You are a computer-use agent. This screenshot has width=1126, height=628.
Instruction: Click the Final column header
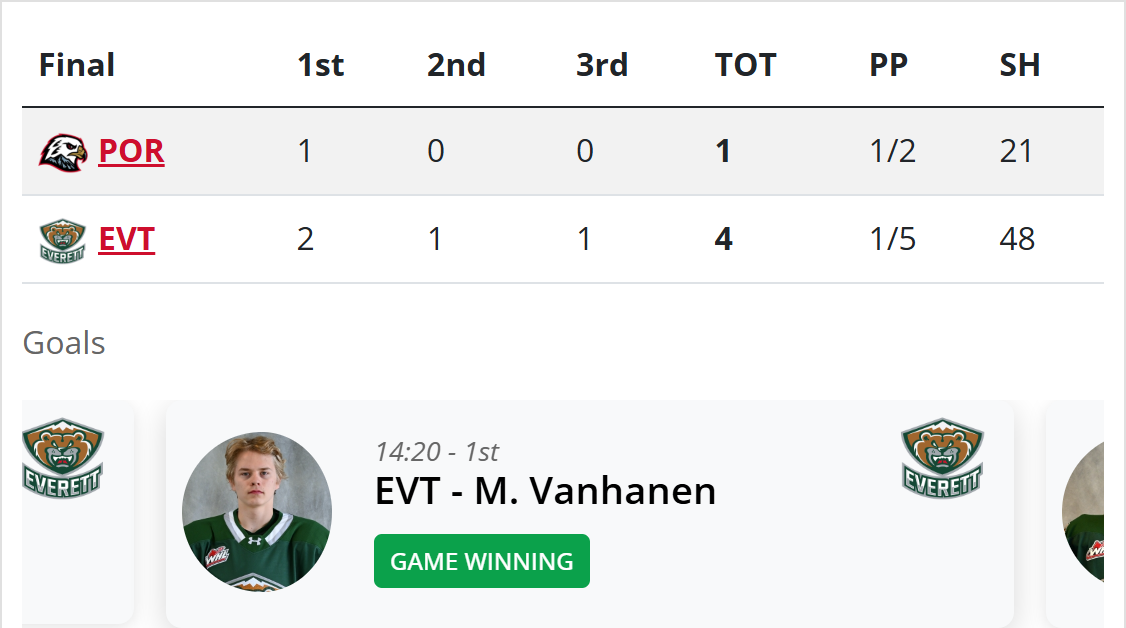(x=77, y=65)
